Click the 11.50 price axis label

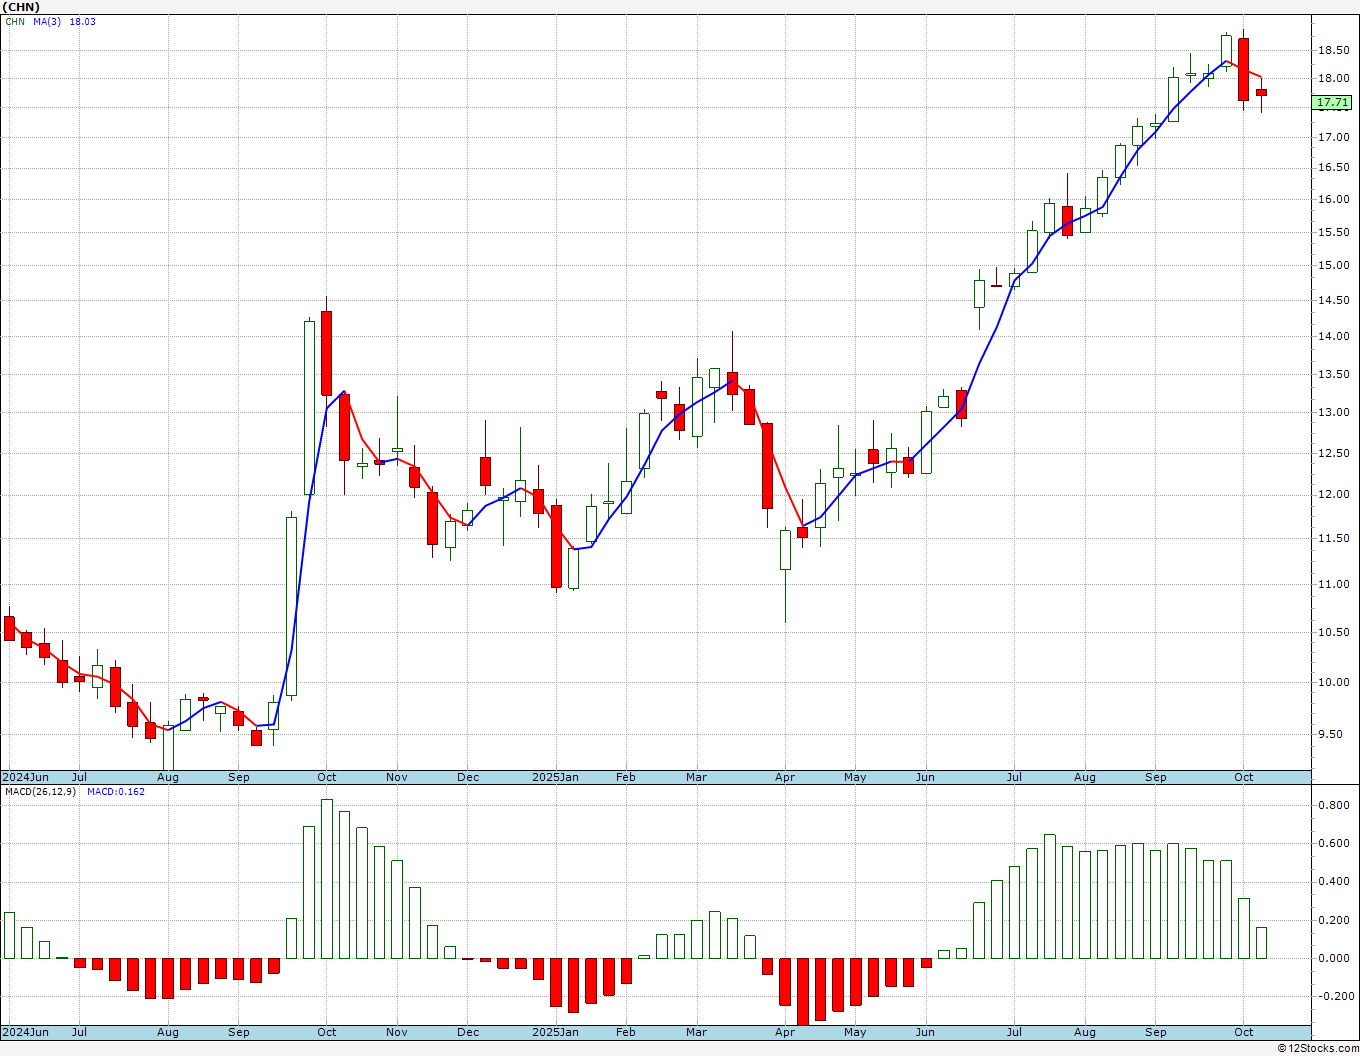[x=1332, y=538]
